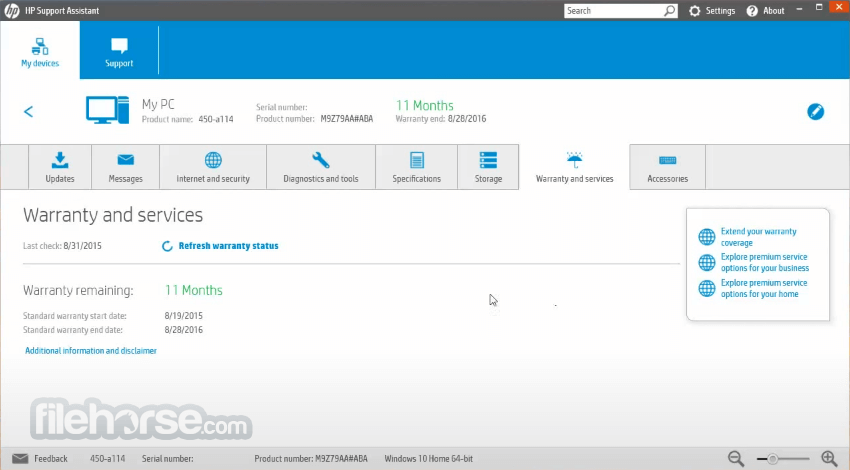Zoom out using the minus magnifier
Viewport: 850px width, 470px height.
click(x=736, y=459)
